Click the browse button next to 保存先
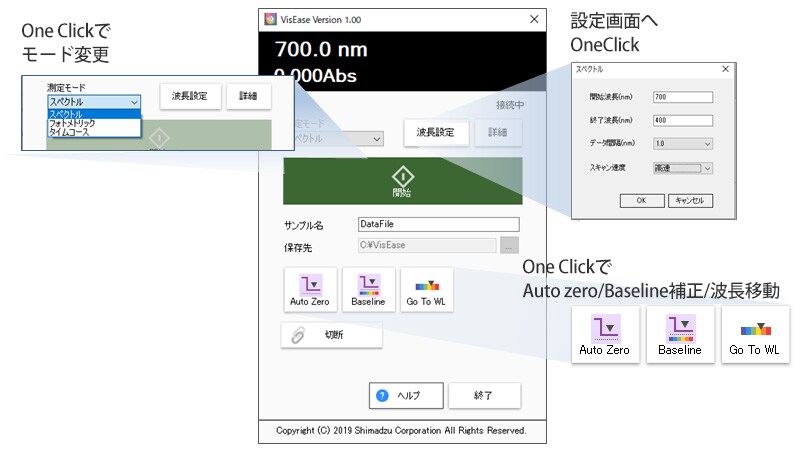Image resolution: width=800 pixels, height=450 pixels. click(x=509, y=245)
